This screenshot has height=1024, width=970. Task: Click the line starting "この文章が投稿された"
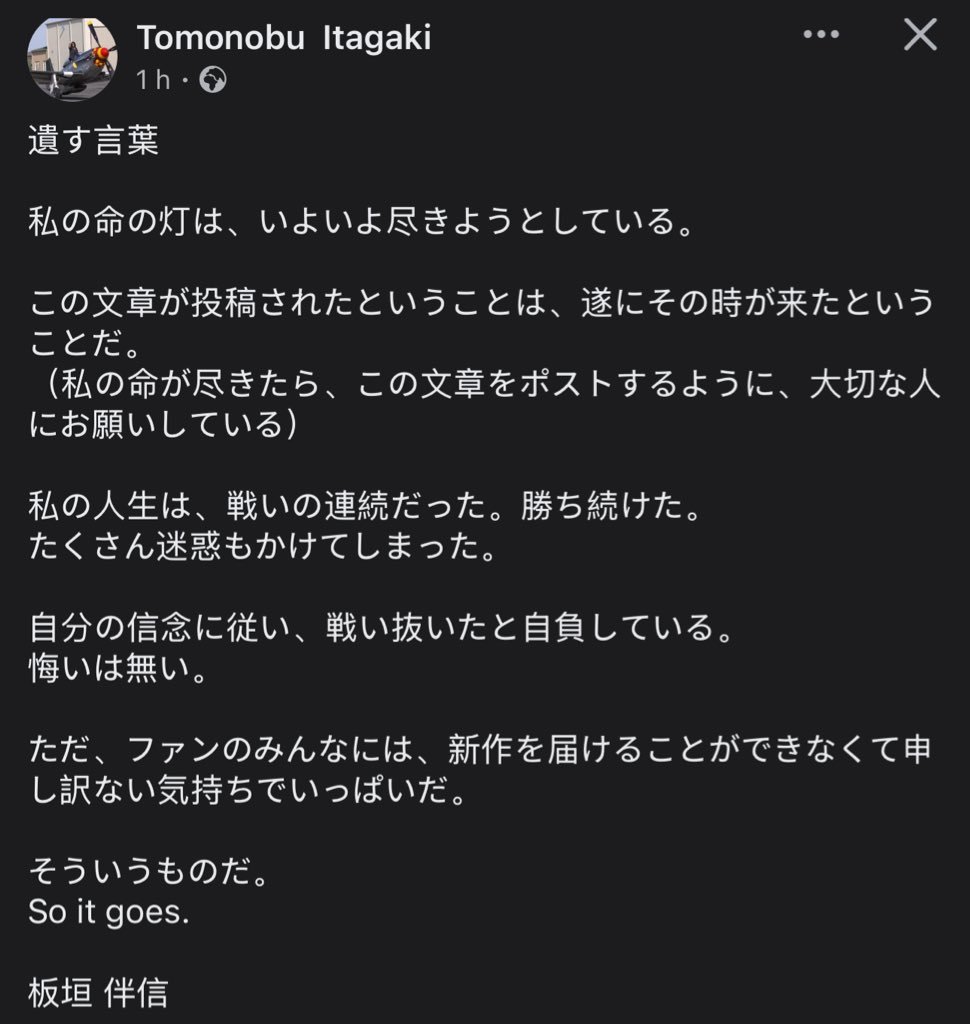480,304
